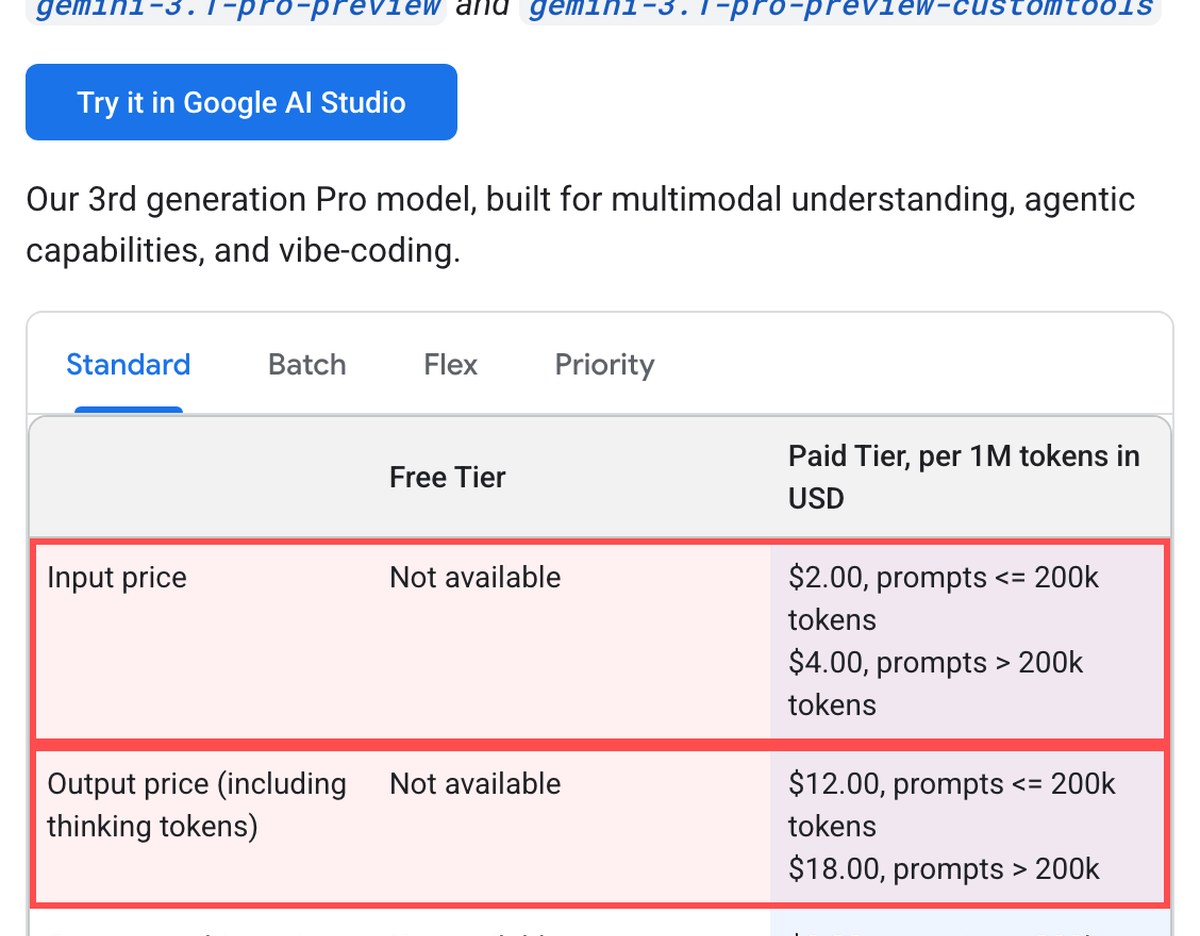Image resolution: width=1200 pixels, height=936 pixels.
Task: Open the Flex pricing tab
Action: coord(451,364)
